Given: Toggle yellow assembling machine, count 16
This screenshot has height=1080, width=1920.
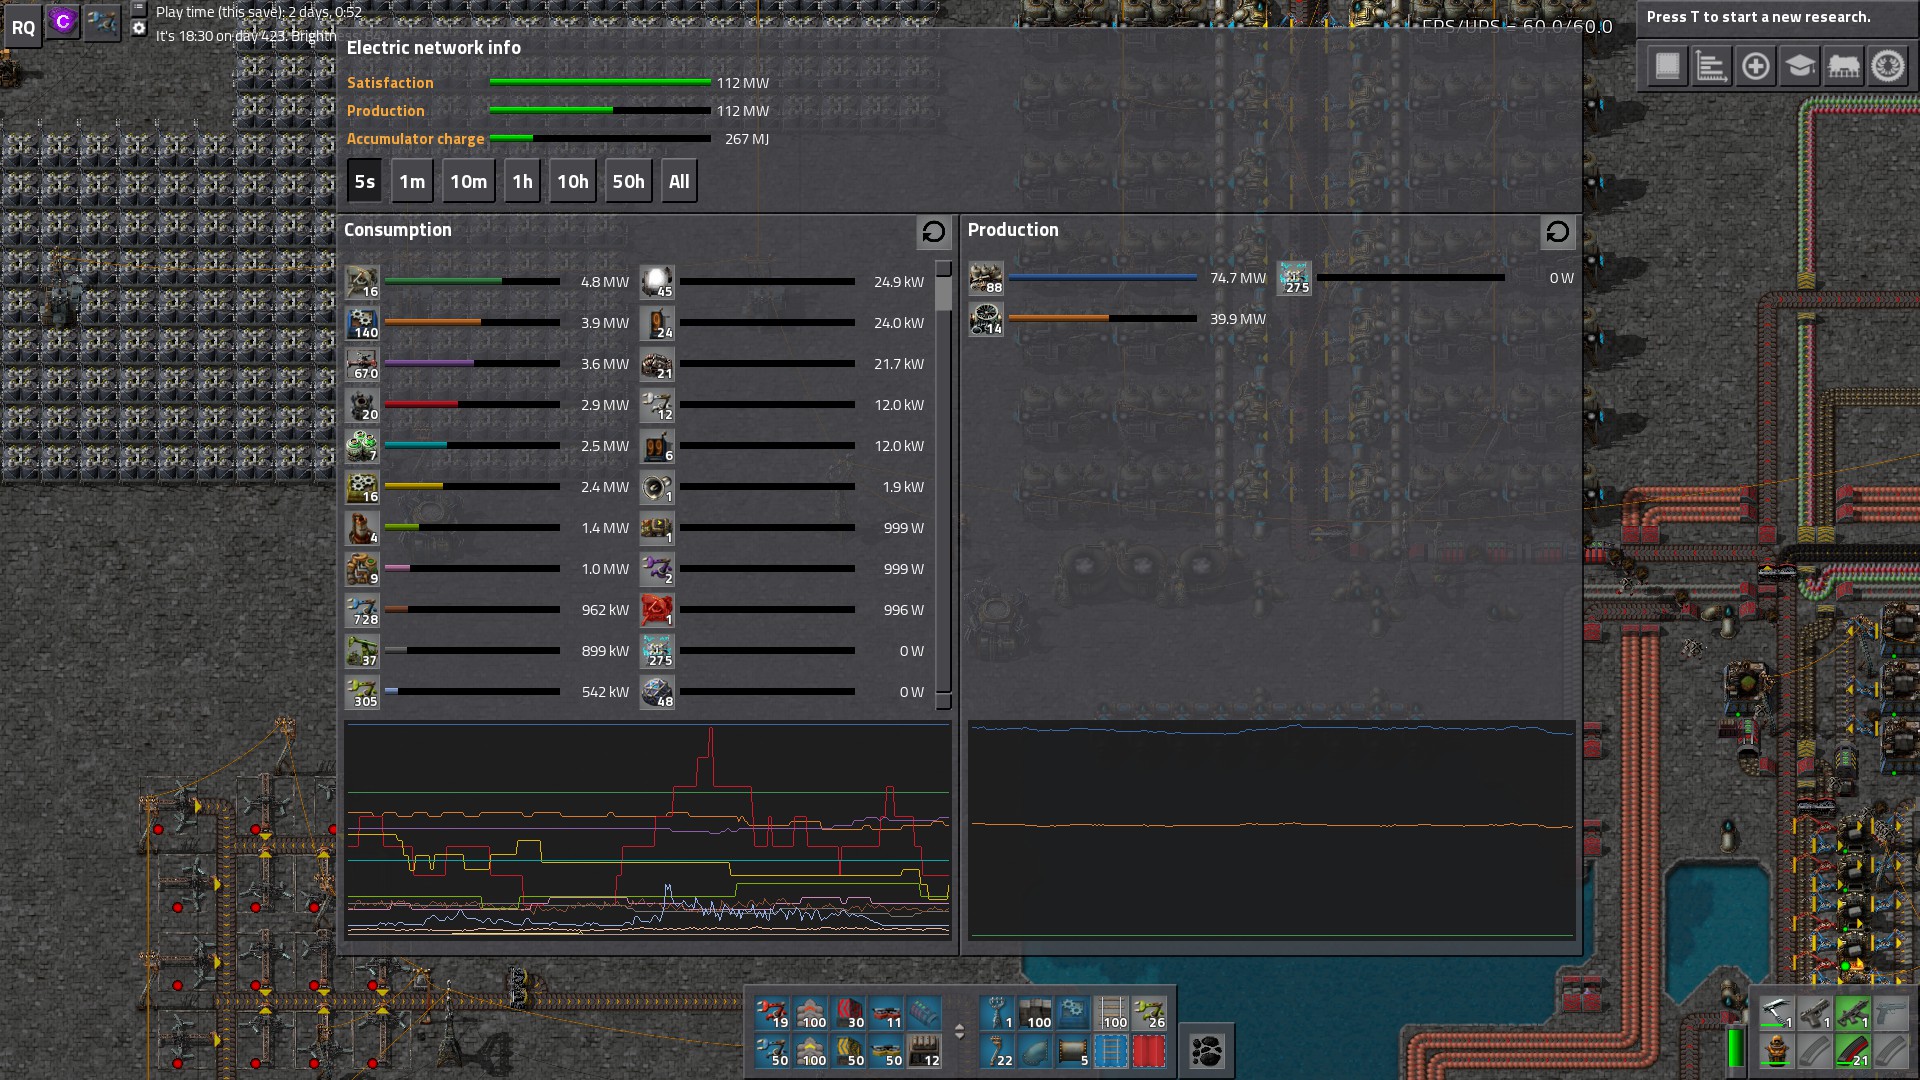Looking at the screenshot, I should pos(362,487).
